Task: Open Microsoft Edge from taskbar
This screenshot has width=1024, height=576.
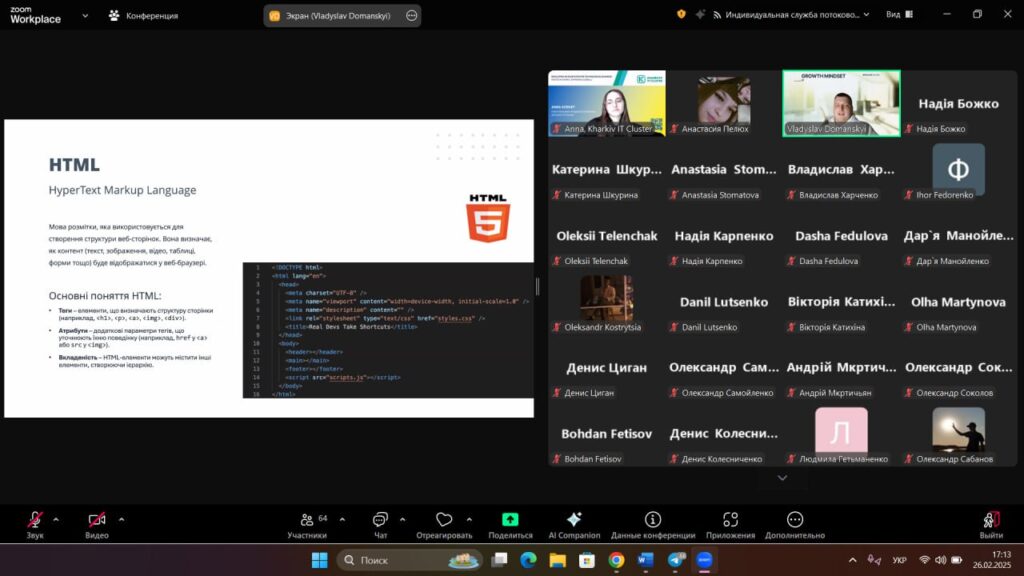Action: (x=528, y=560)
